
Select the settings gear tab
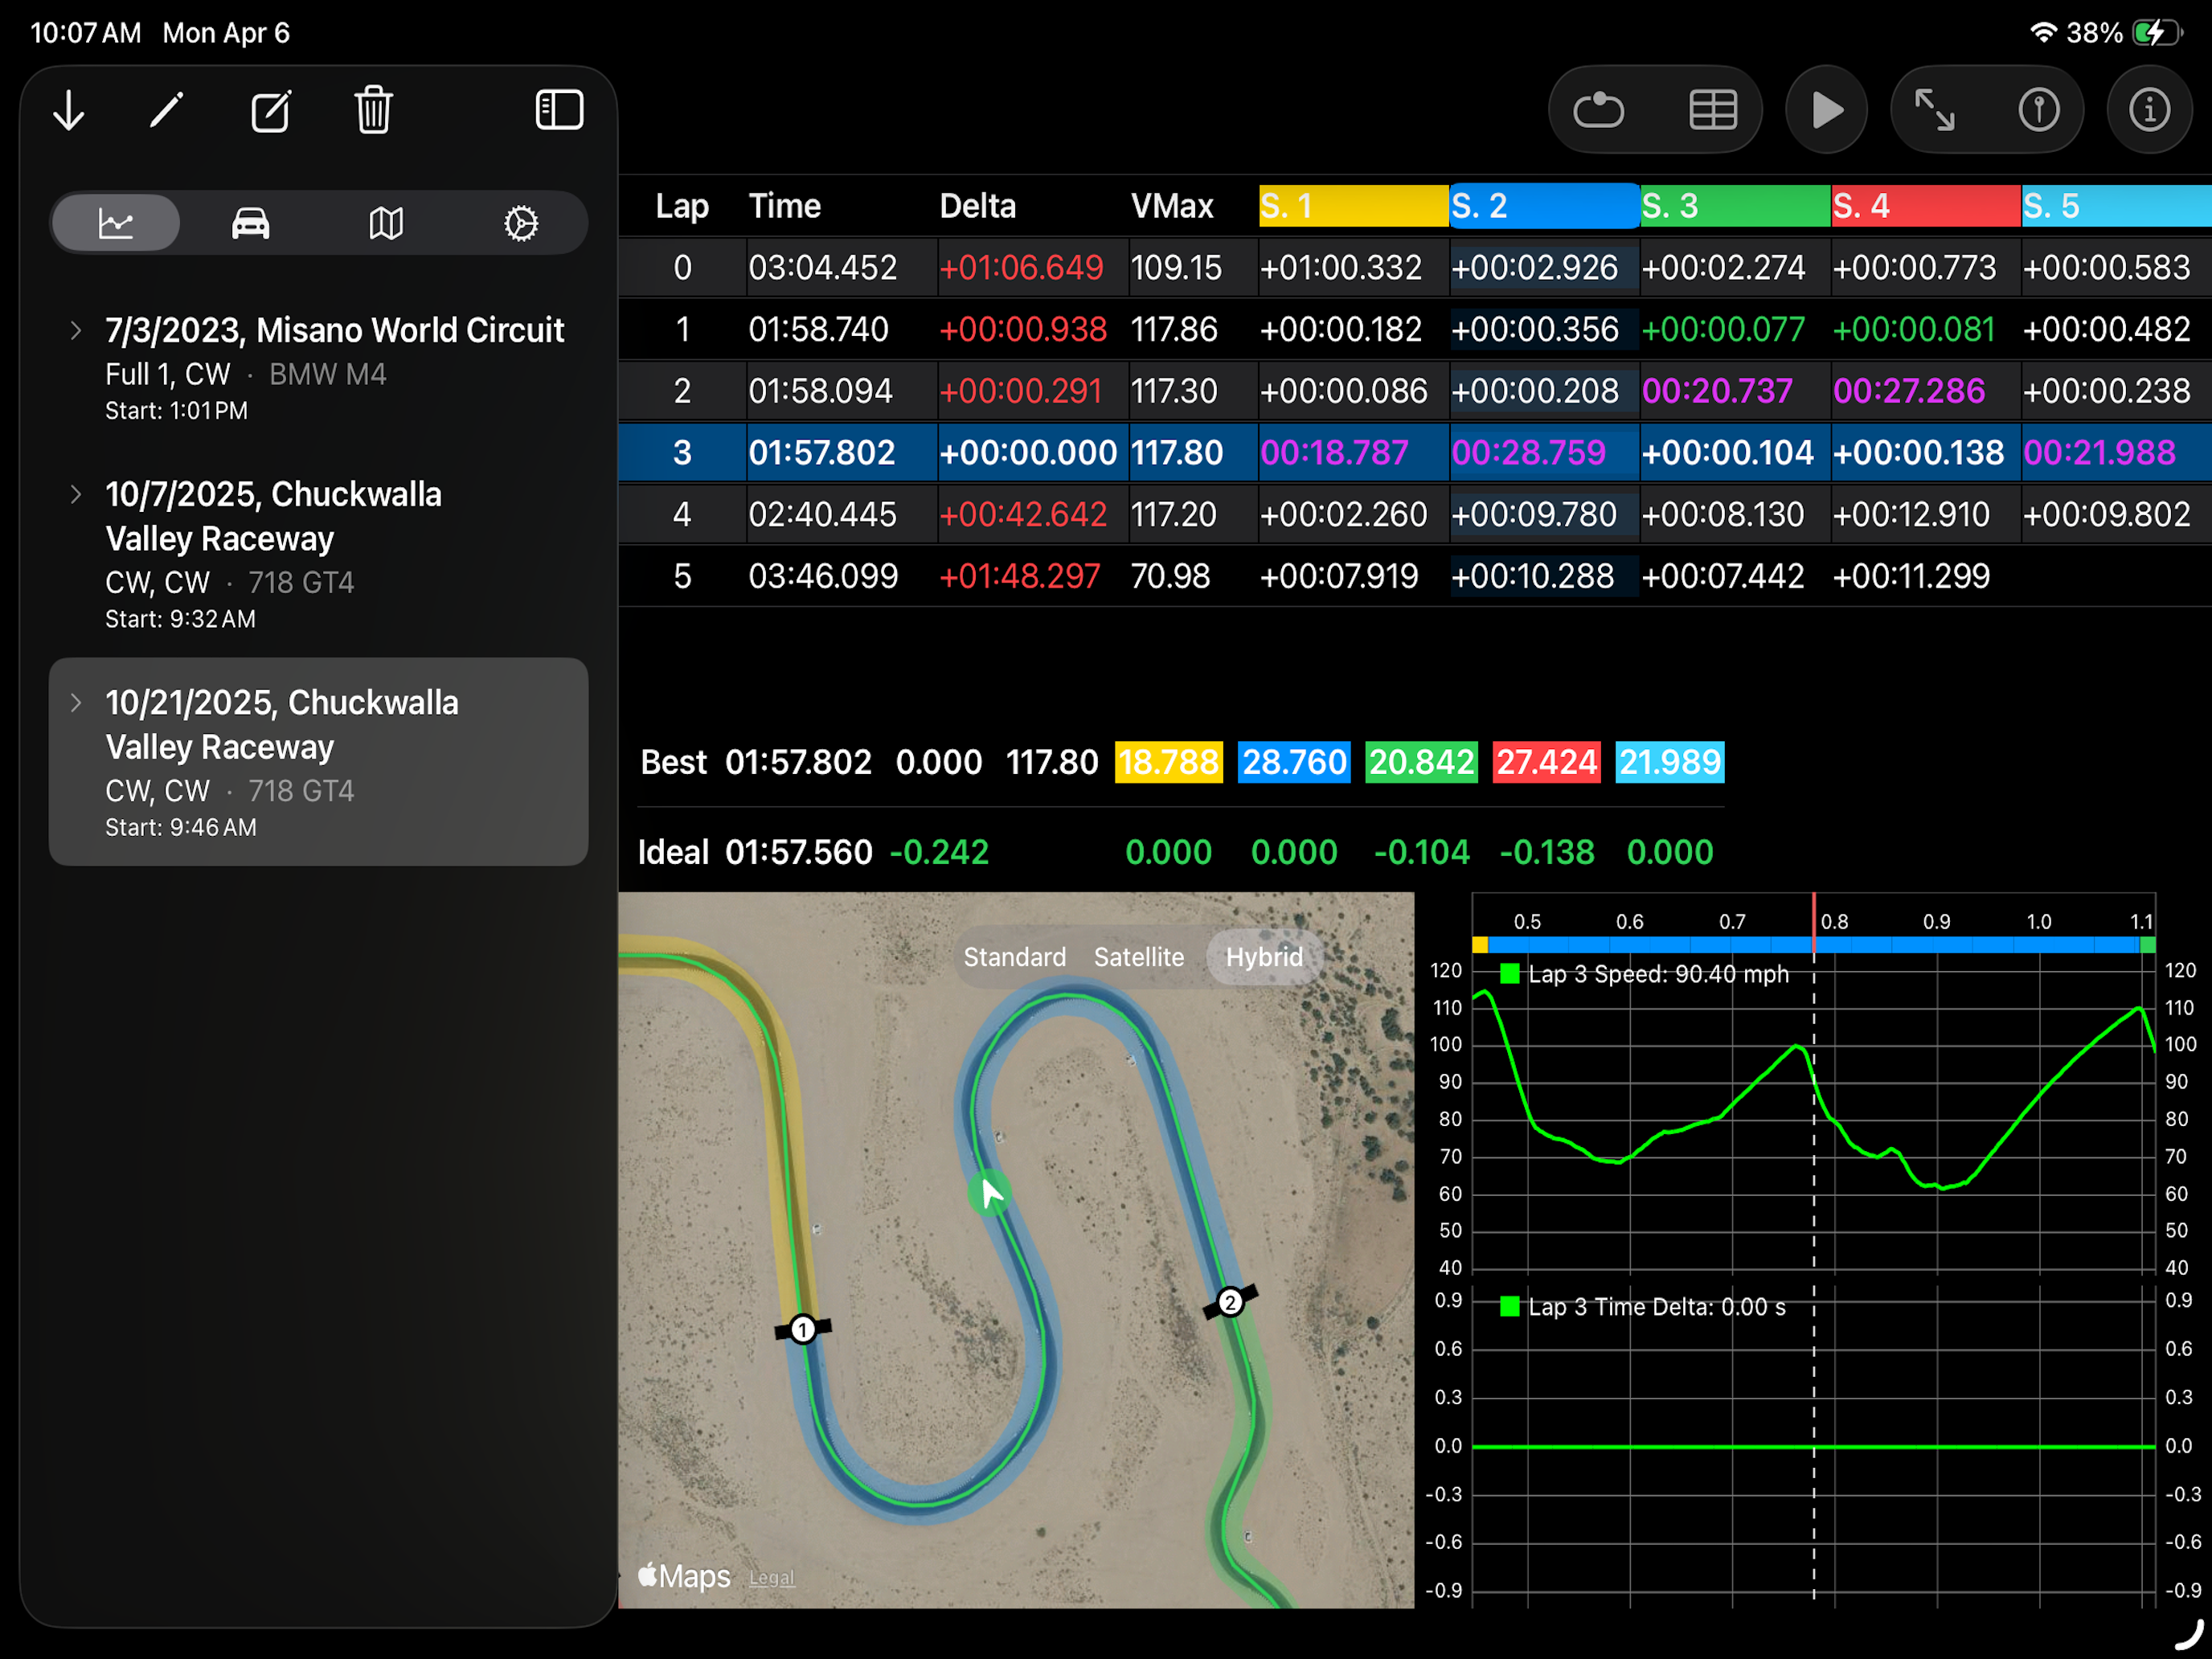coord(521,222)
